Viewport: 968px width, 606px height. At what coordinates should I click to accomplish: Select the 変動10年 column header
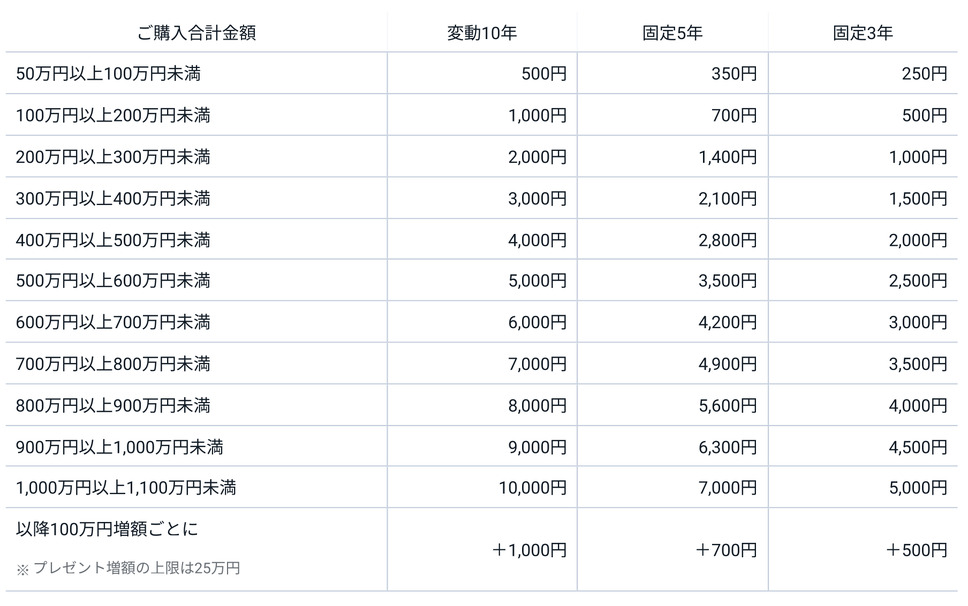482,32
